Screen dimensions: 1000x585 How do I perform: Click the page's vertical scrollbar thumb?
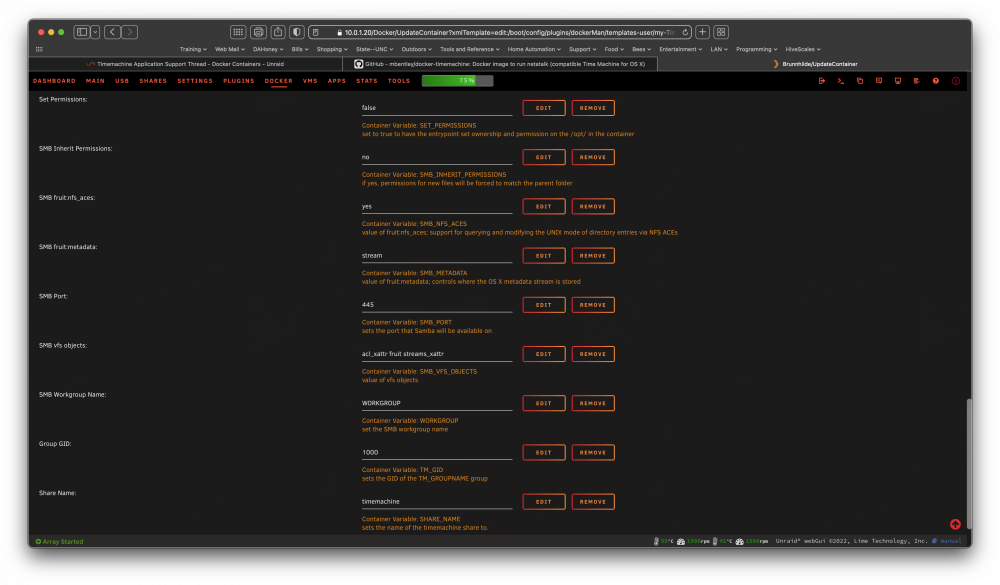pyautogui.click(x=969, y=463)
